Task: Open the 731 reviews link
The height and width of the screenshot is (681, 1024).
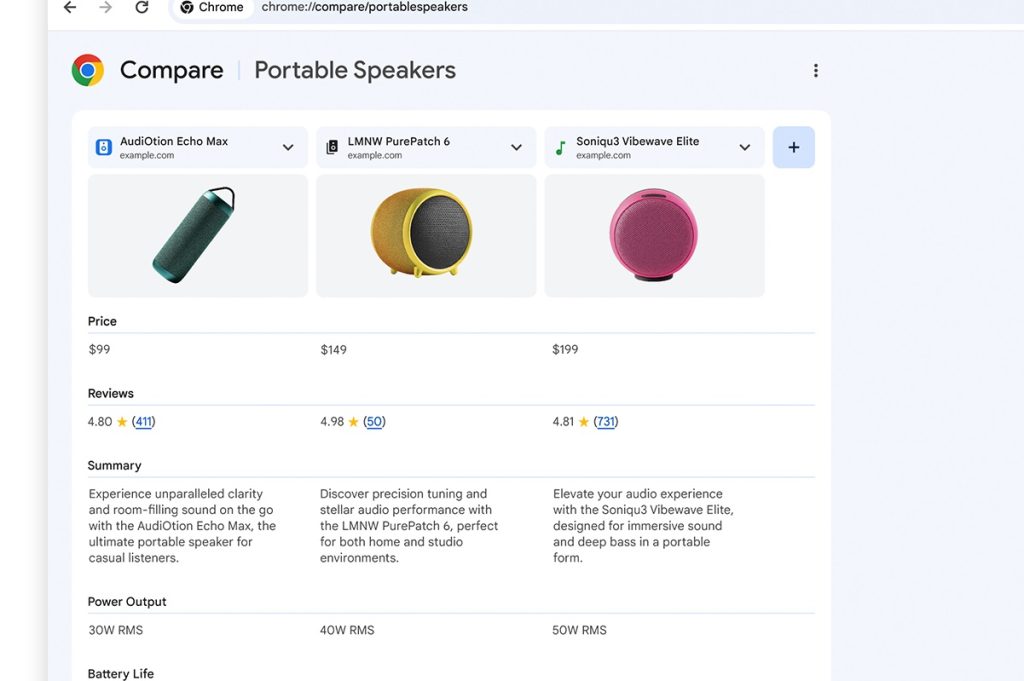Action: [x=606, y=422]
